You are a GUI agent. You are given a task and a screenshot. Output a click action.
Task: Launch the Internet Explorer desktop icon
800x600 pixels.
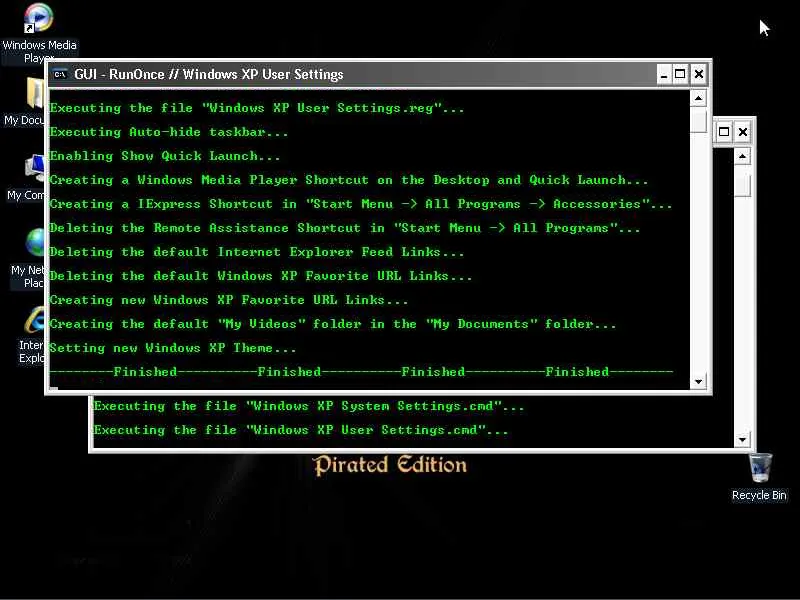35,320
